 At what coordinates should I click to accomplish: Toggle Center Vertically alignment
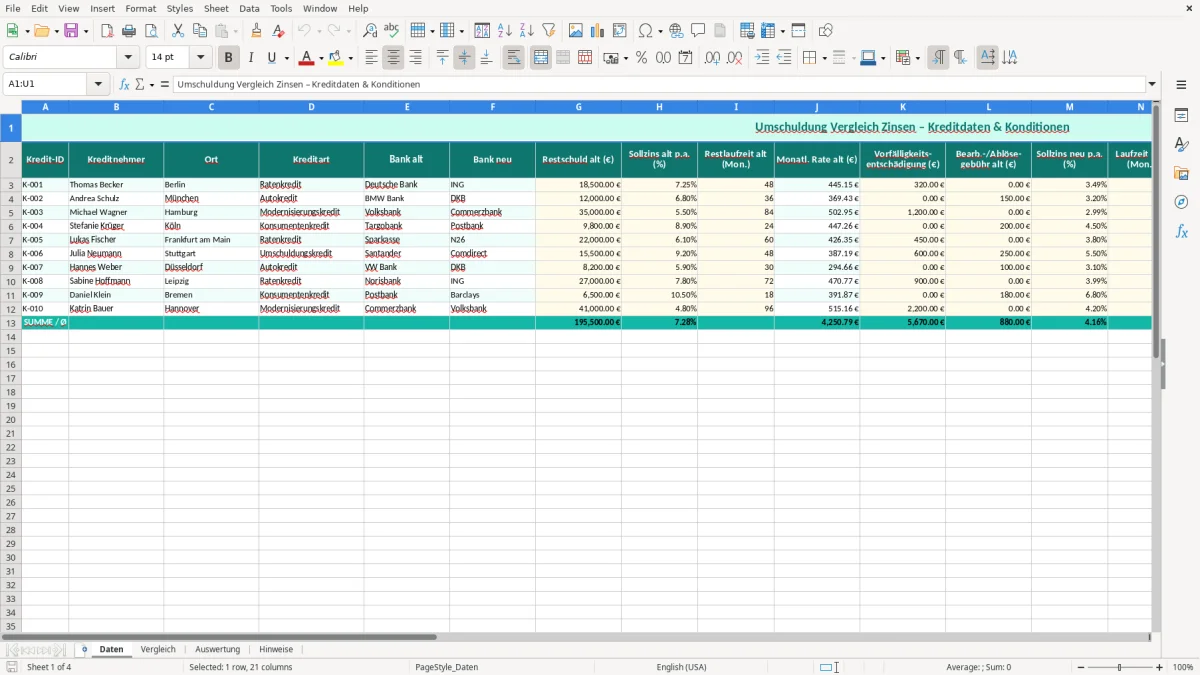[x=465, y=58]
